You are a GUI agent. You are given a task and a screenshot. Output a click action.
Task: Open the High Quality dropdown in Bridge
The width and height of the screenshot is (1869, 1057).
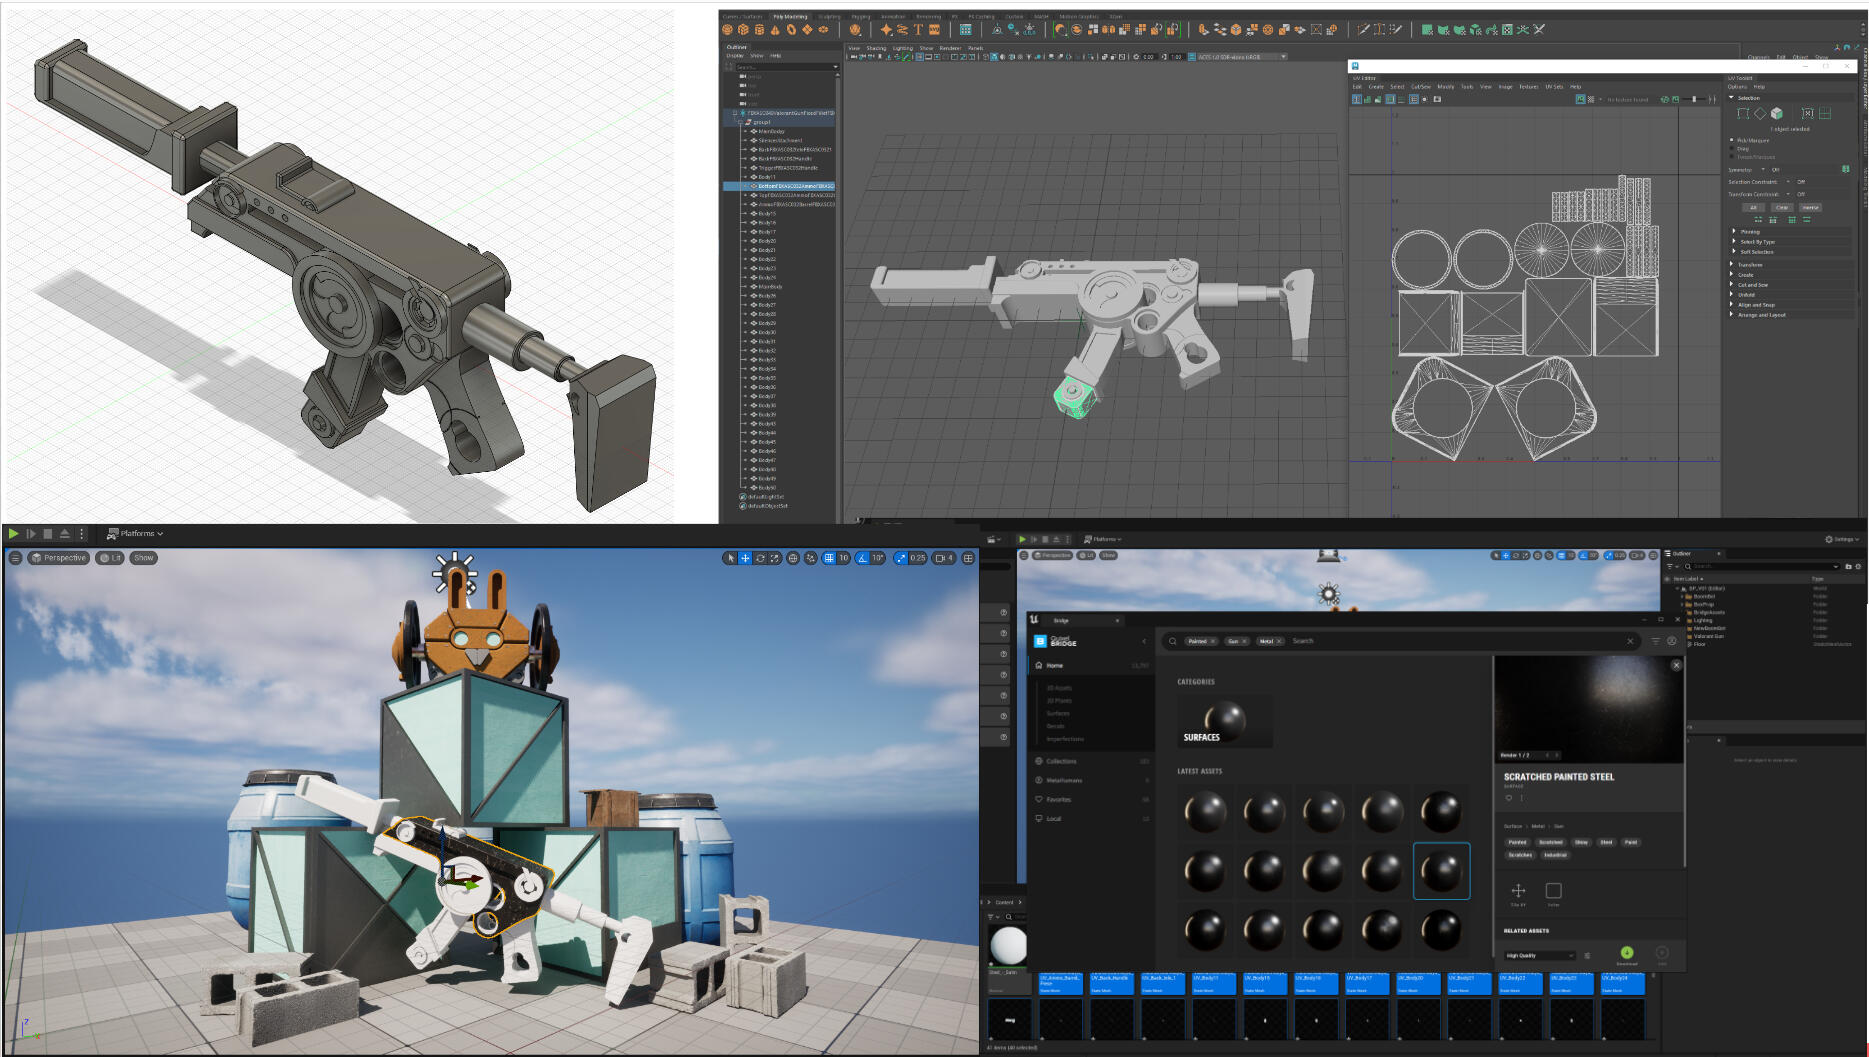coord(1539,956)
